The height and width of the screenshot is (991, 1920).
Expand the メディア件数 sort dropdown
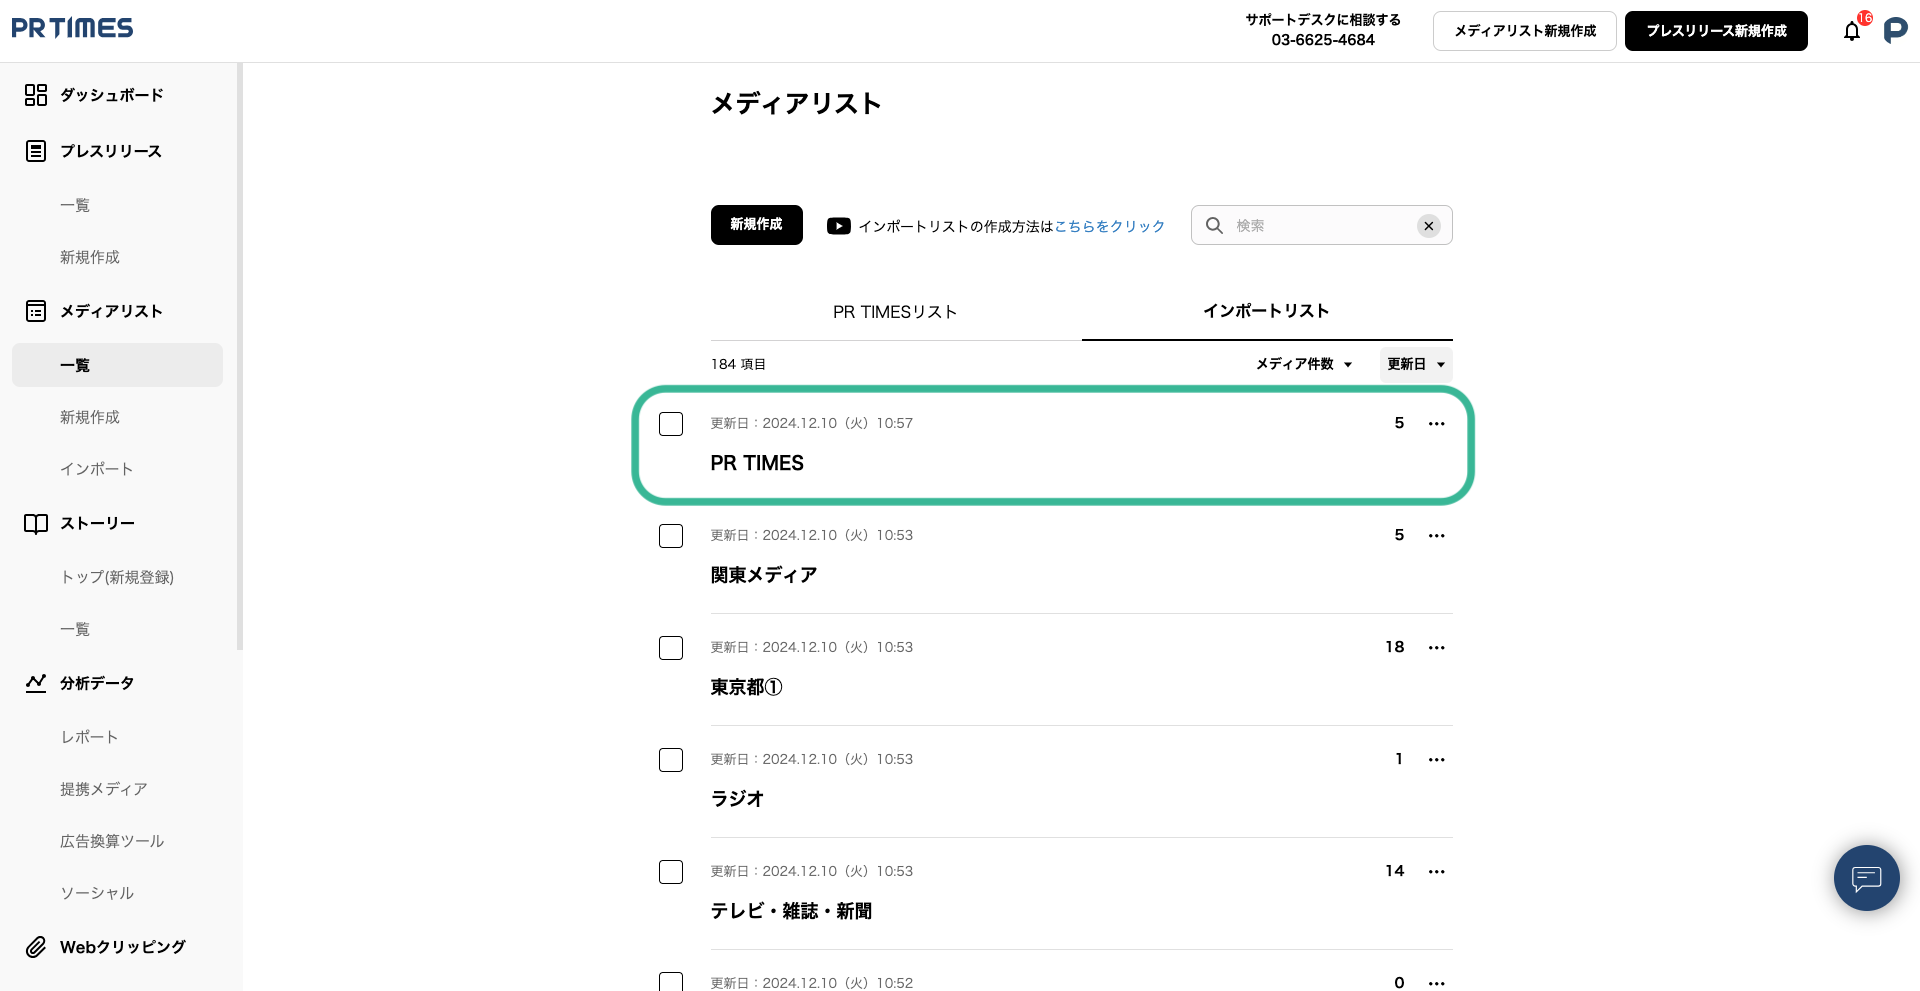[x=1304, y=364]
